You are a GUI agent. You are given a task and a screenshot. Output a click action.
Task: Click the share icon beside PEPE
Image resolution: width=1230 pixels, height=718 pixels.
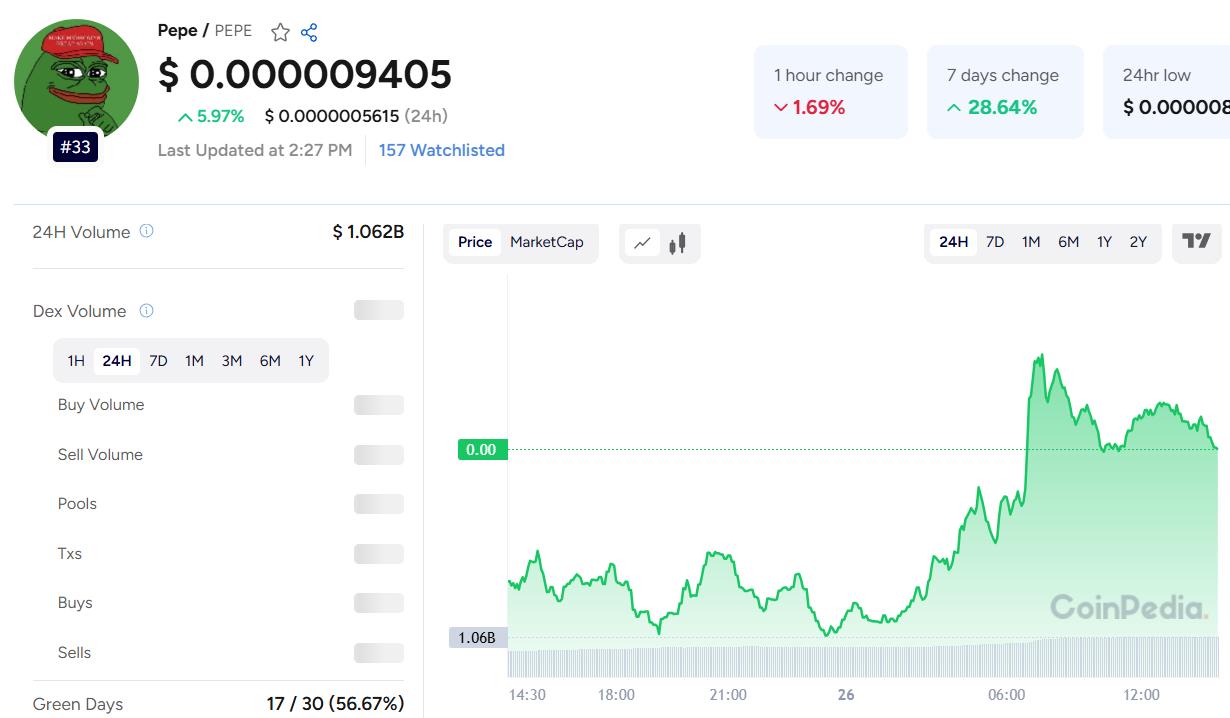click(x=309, y=32)
